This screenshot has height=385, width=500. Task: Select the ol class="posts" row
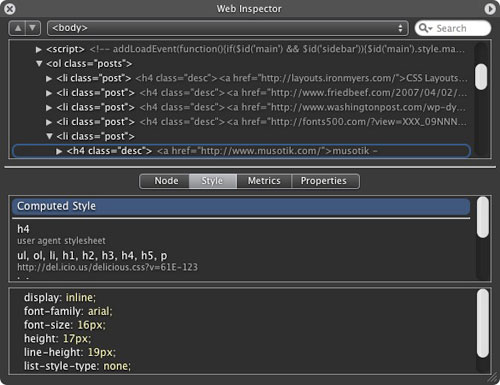pos(242,63)
